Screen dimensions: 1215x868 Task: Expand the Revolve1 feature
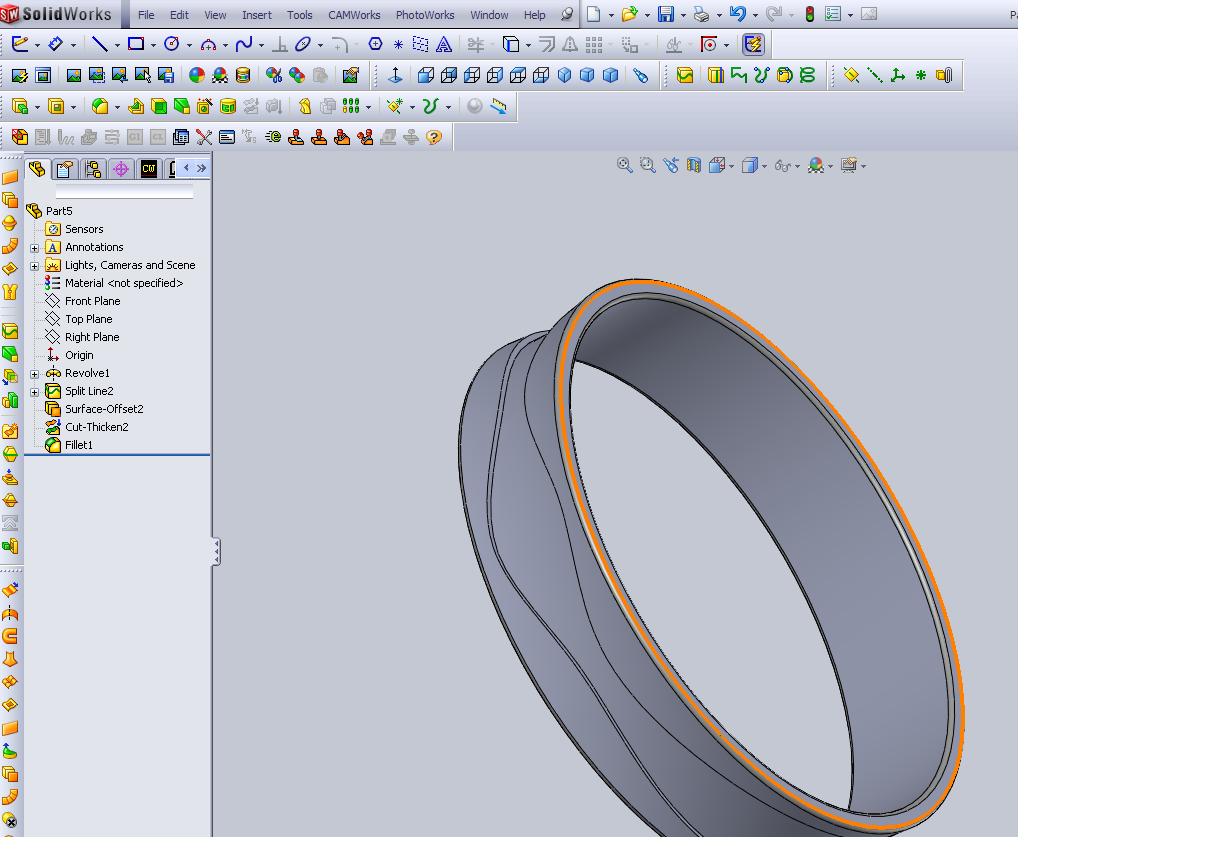34,374
